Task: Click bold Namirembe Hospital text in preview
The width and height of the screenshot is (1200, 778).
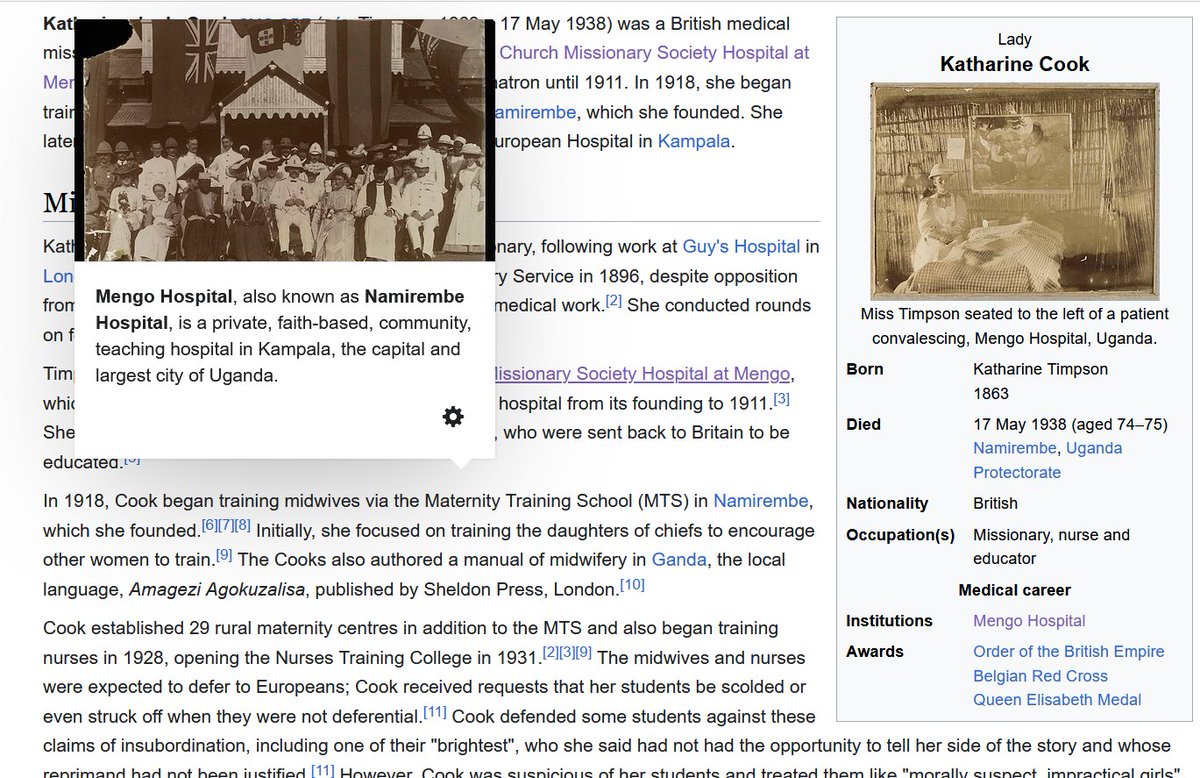Action: point(280,310)
